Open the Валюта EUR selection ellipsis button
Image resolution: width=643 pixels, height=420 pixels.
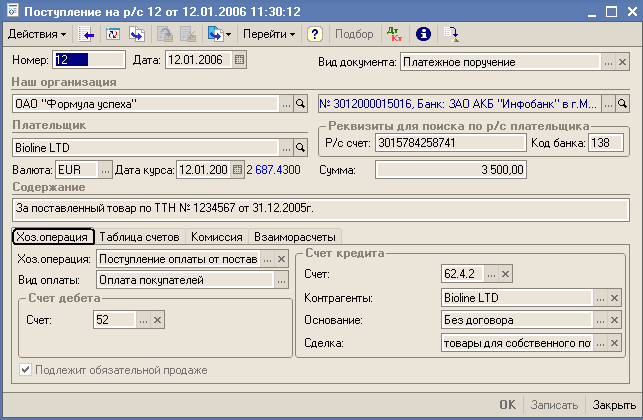click(105, 170)
